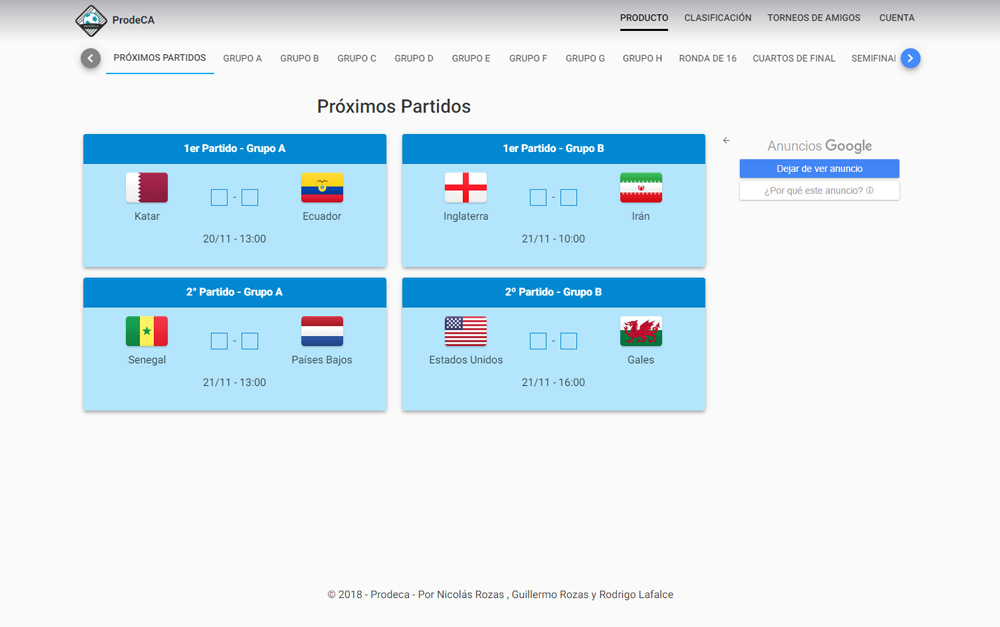Focus Países Bajos score input box
Image resolution: width=1000 pixels, height=627 pixels.
(250, 341)
